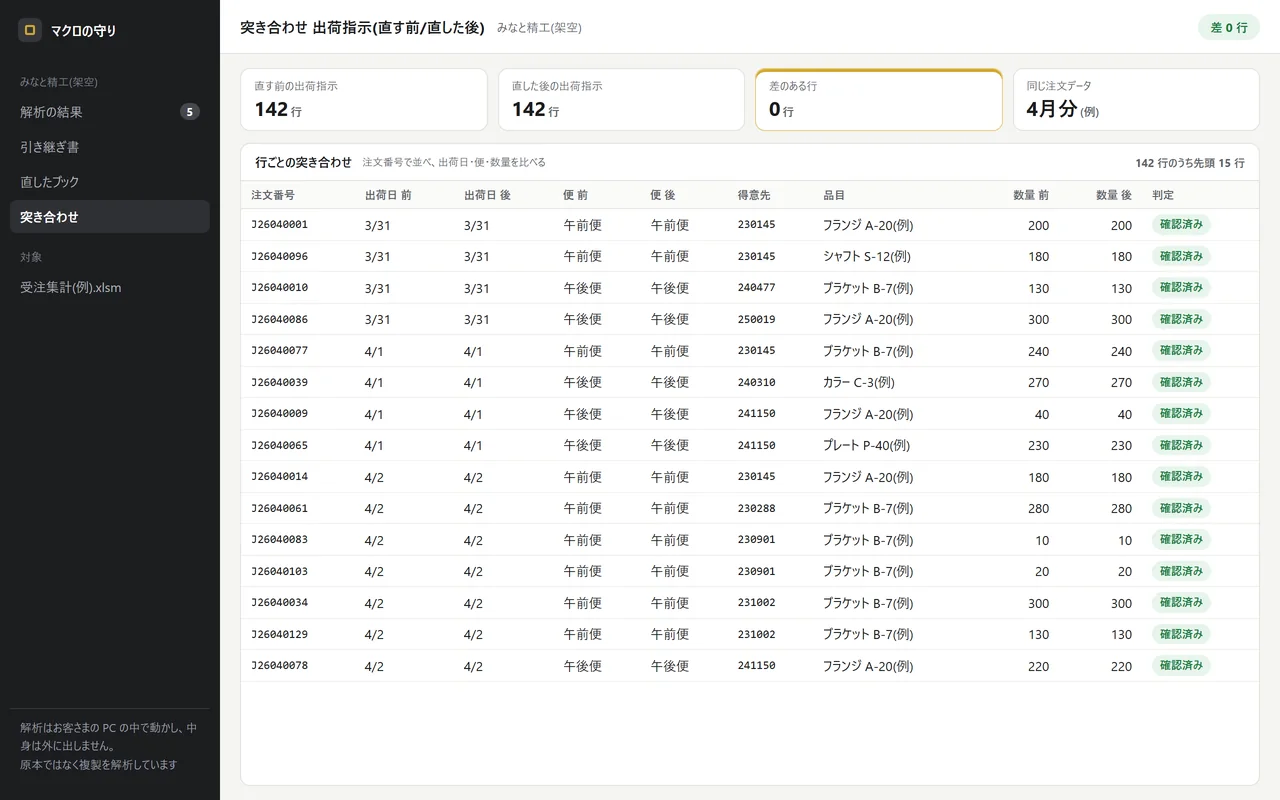Click カラー C-3(例) item cell
The height and width of the screenshot is (800, 1280).
pyautogui.click(x=859, y=383)
